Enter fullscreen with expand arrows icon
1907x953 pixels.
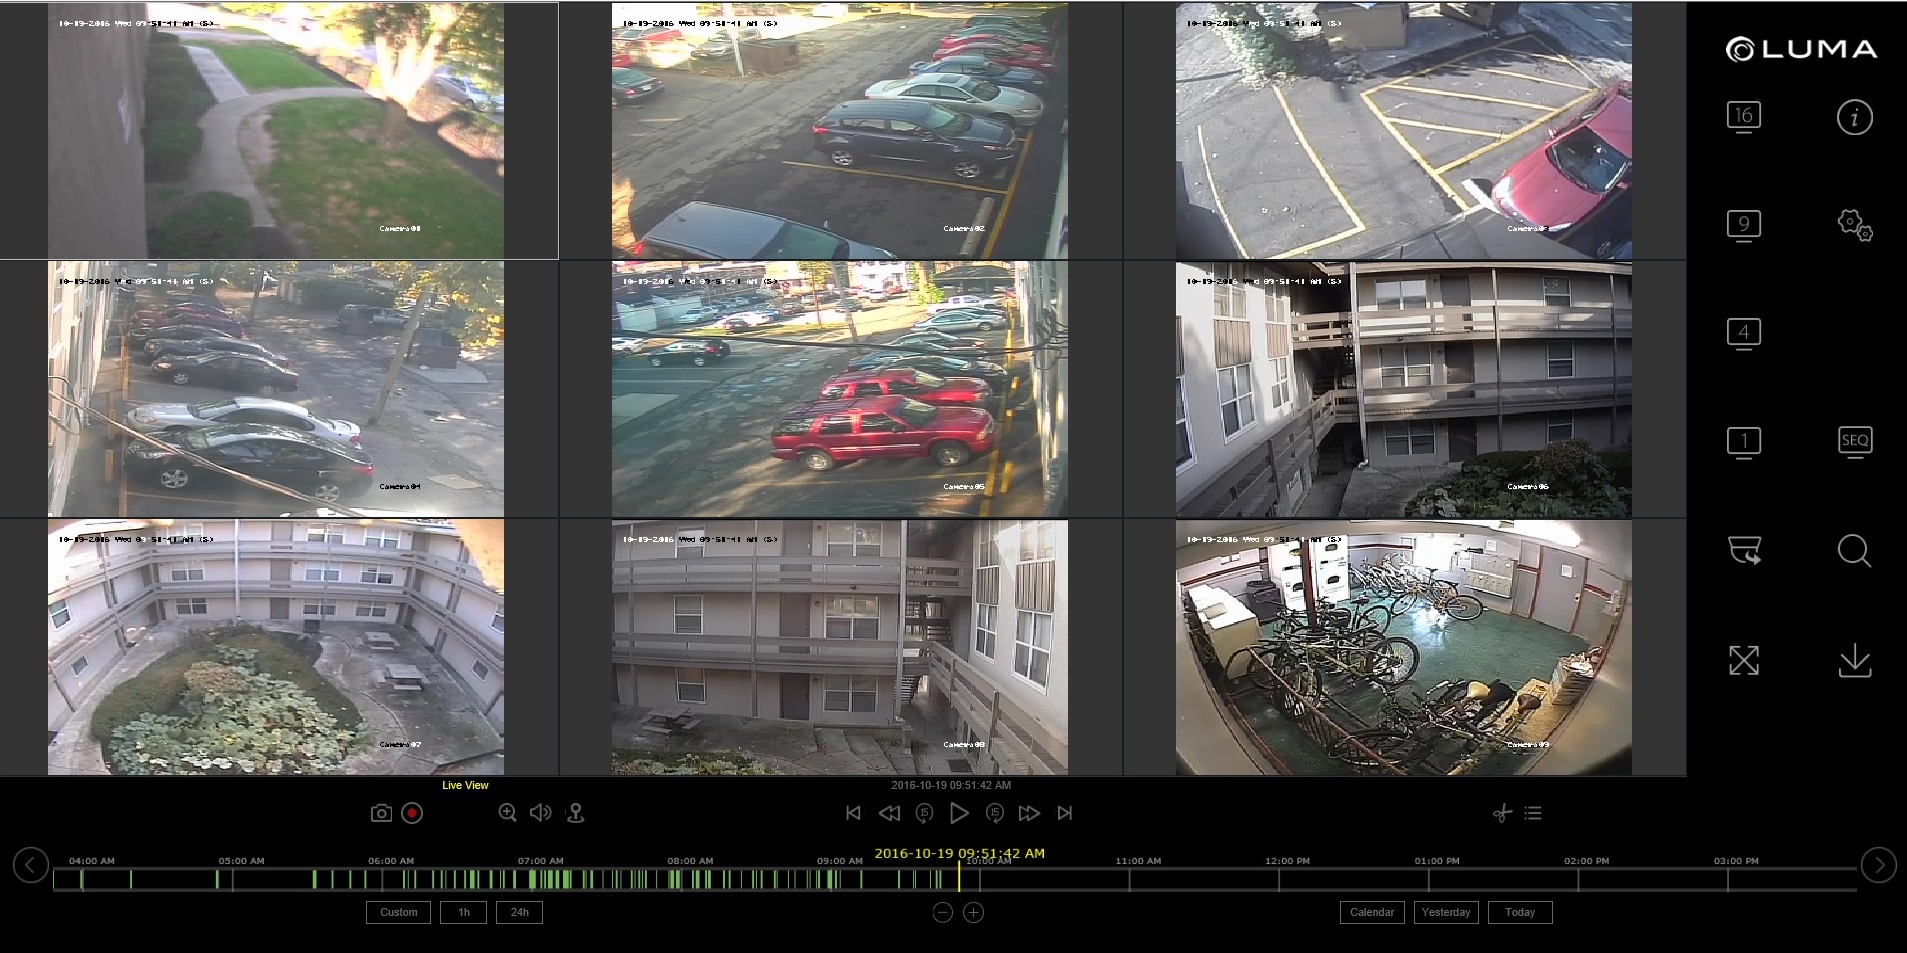click(1743, 660)
